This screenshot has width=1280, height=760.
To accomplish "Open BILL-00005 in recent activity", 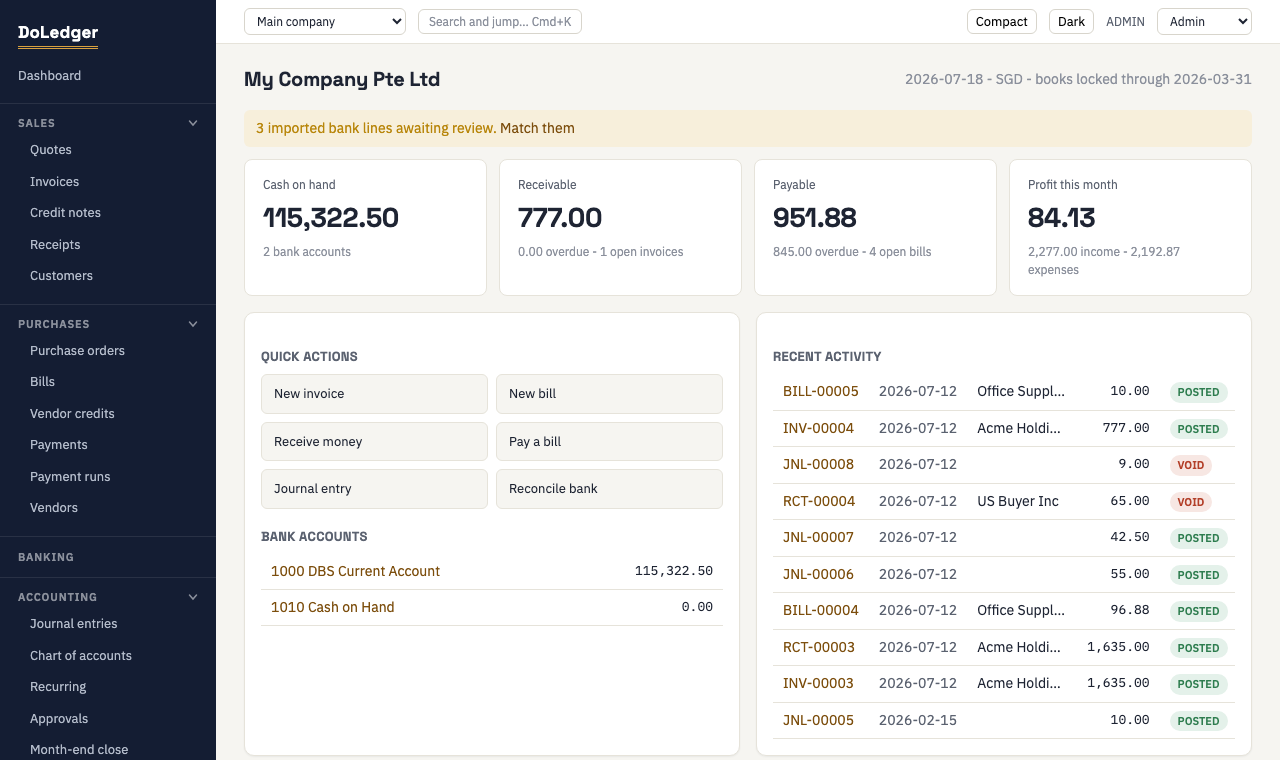I will pyautogui.click(x=820, y=392).
